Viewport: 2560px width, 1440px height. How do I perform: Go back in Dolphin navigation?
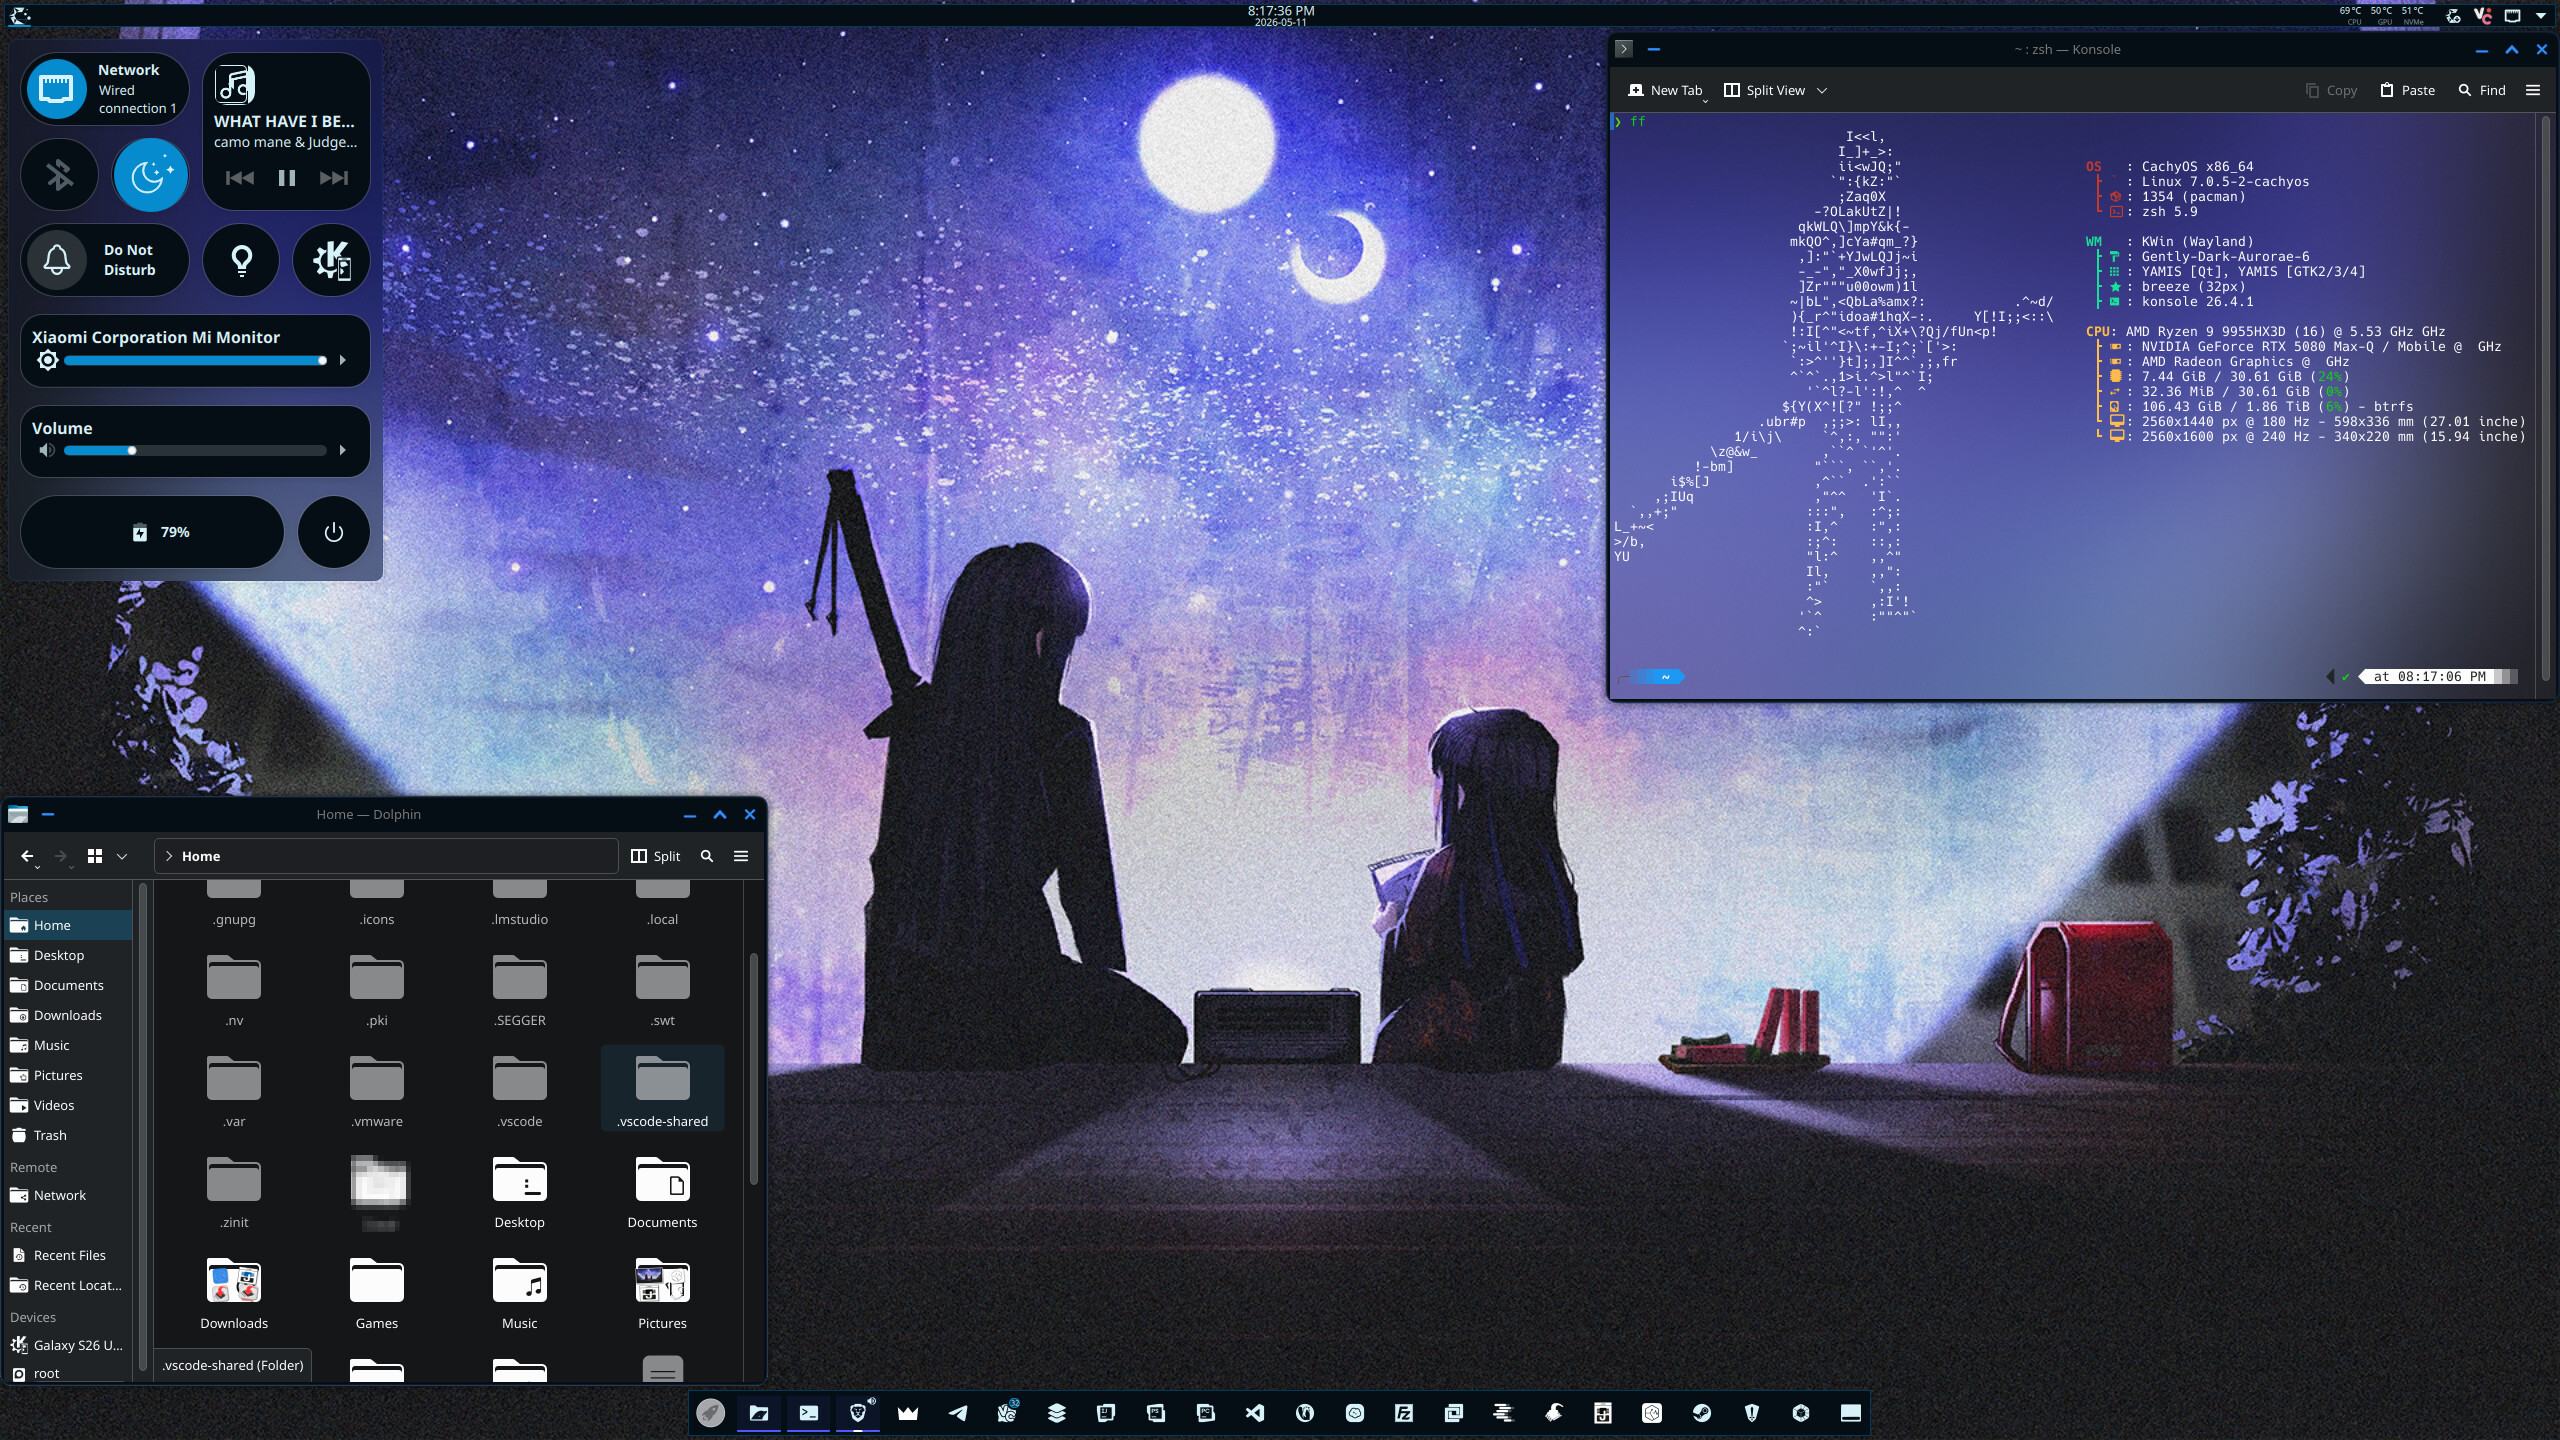pyautogui.click(x=28, y=856)
